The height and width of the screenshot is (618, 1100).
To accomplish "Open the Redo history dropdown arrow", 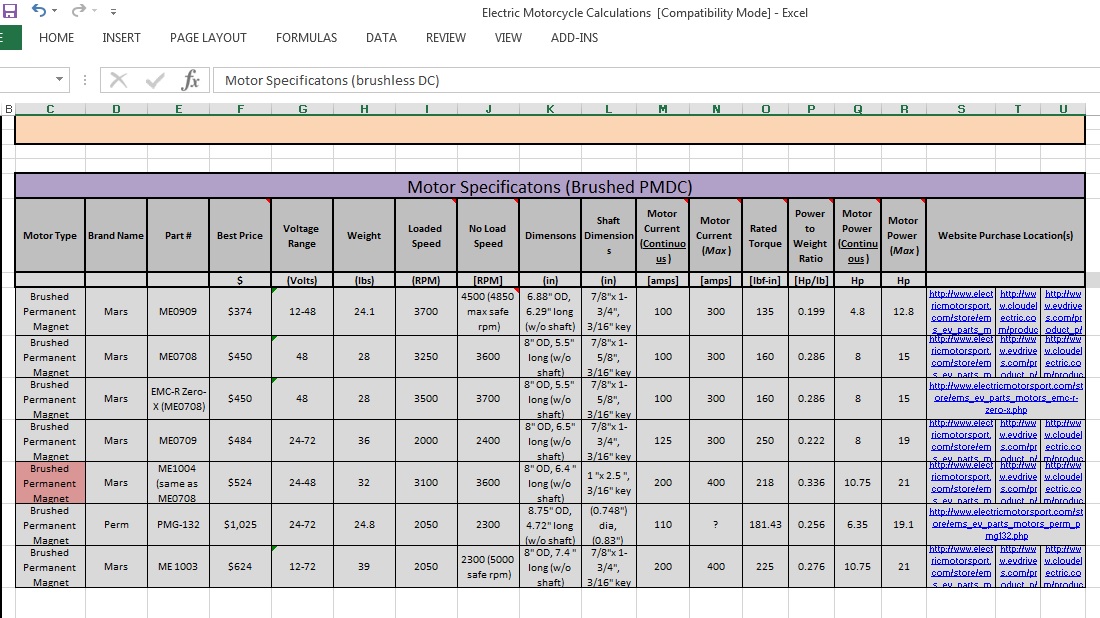I will [95, 11].
